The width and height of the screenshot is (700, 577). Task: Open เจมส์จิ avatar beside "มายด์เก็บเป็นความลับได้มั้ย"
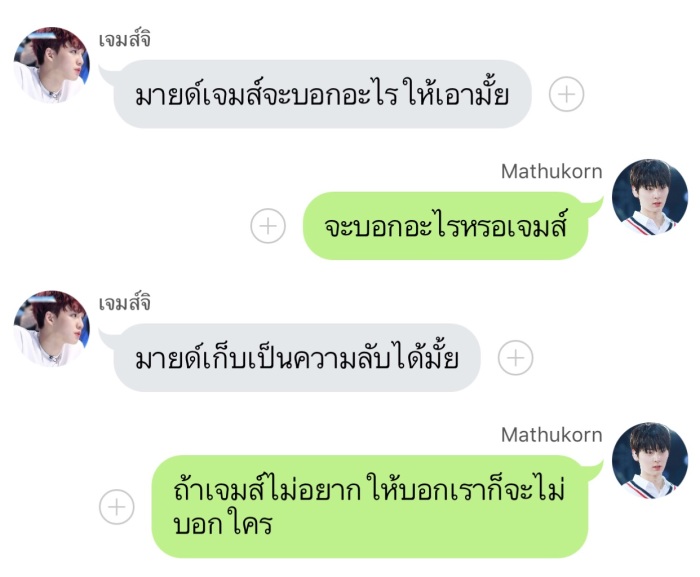pos(51,329)
